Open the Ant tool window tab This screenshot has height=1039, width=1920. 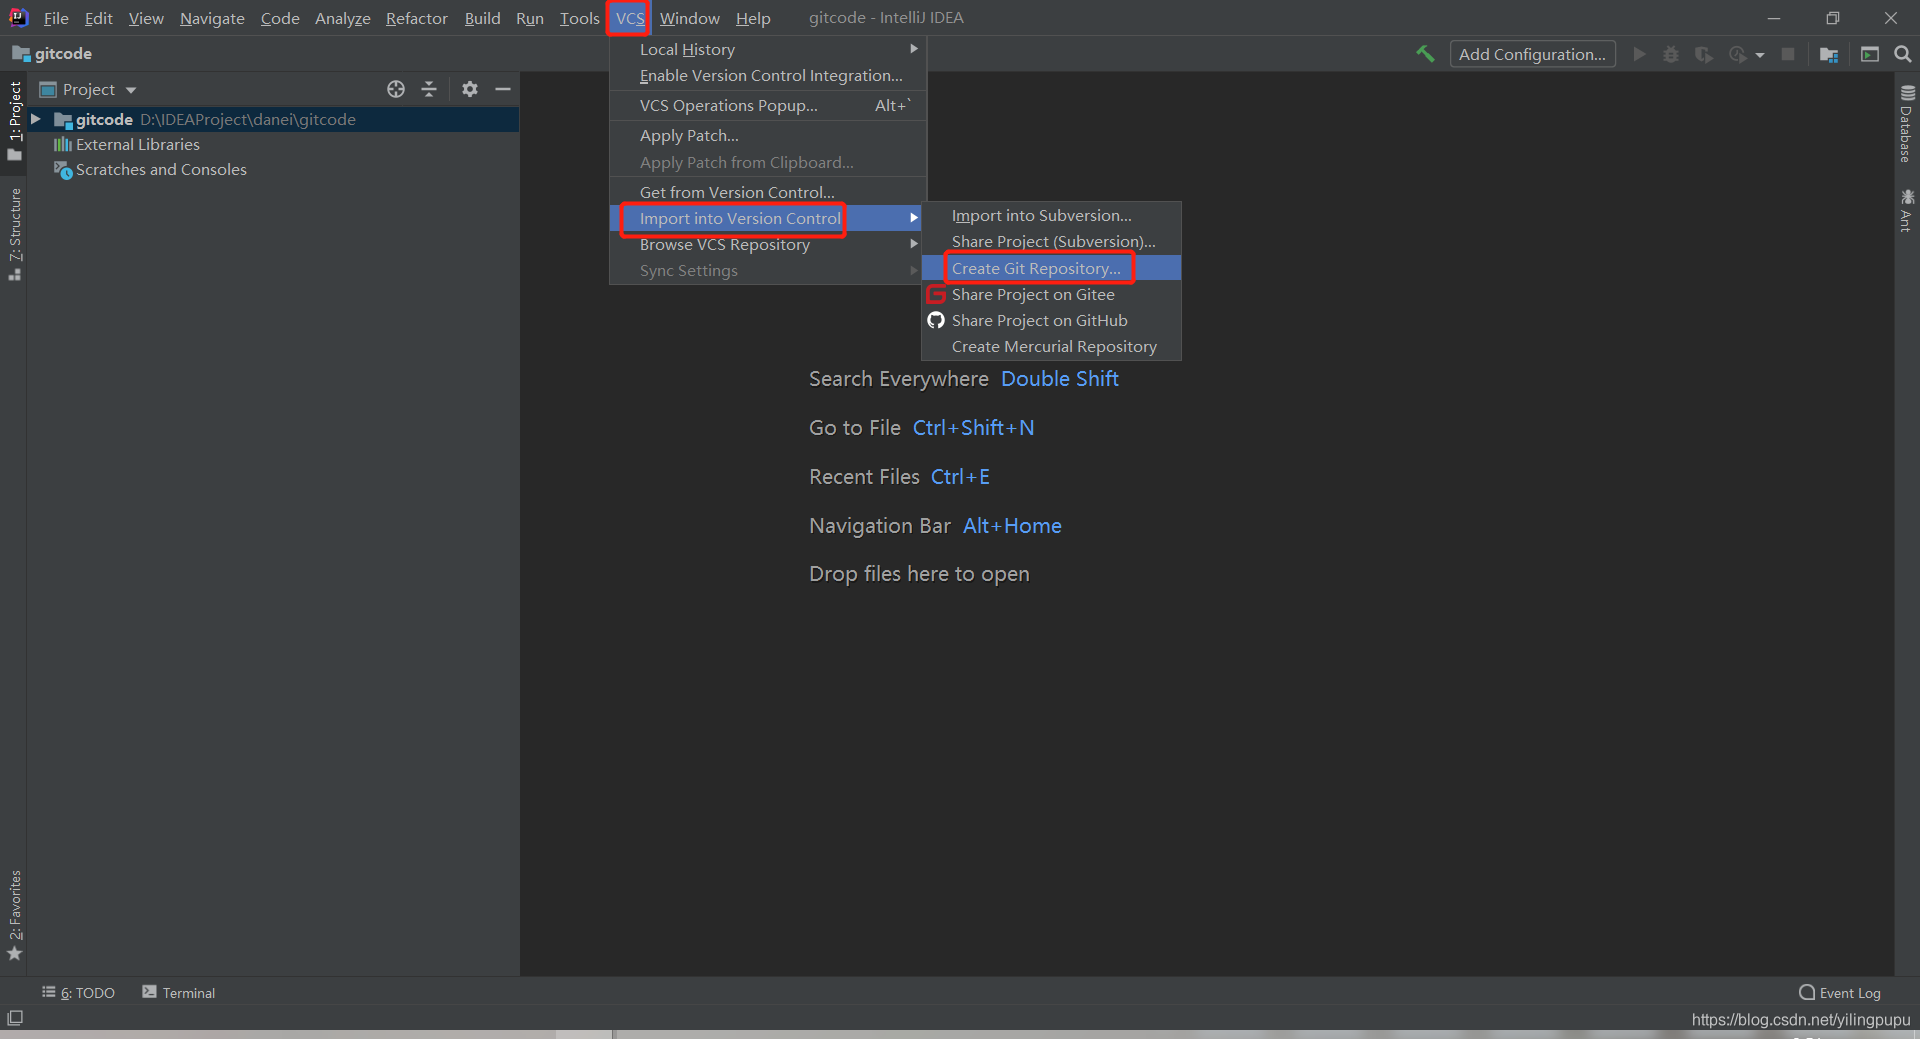tap(1907, 211)
